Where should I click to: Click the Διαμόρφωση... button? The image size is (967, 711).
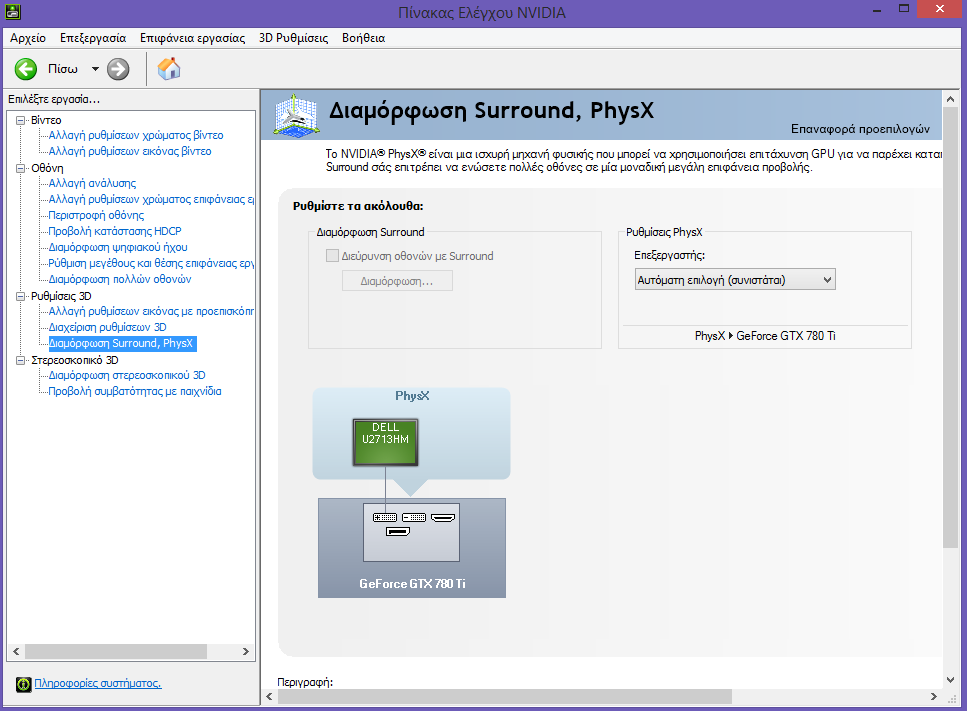[397, 281]
